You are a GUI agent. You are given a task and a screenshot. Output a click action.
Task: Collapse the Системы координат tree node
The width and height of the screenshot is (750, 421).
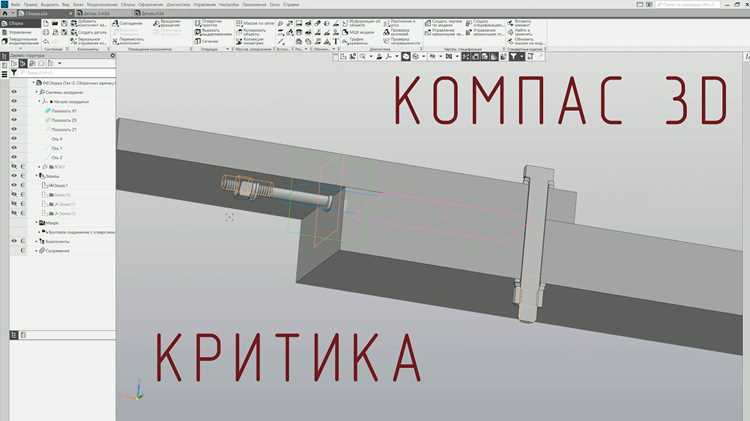[36, 92]
